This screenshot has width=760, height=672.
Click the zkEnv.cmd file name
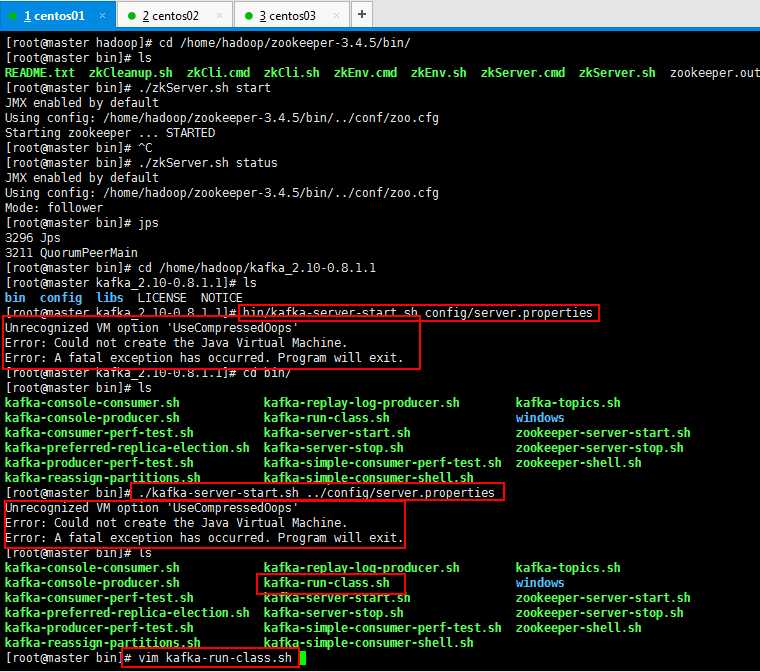tap(365, 73)
